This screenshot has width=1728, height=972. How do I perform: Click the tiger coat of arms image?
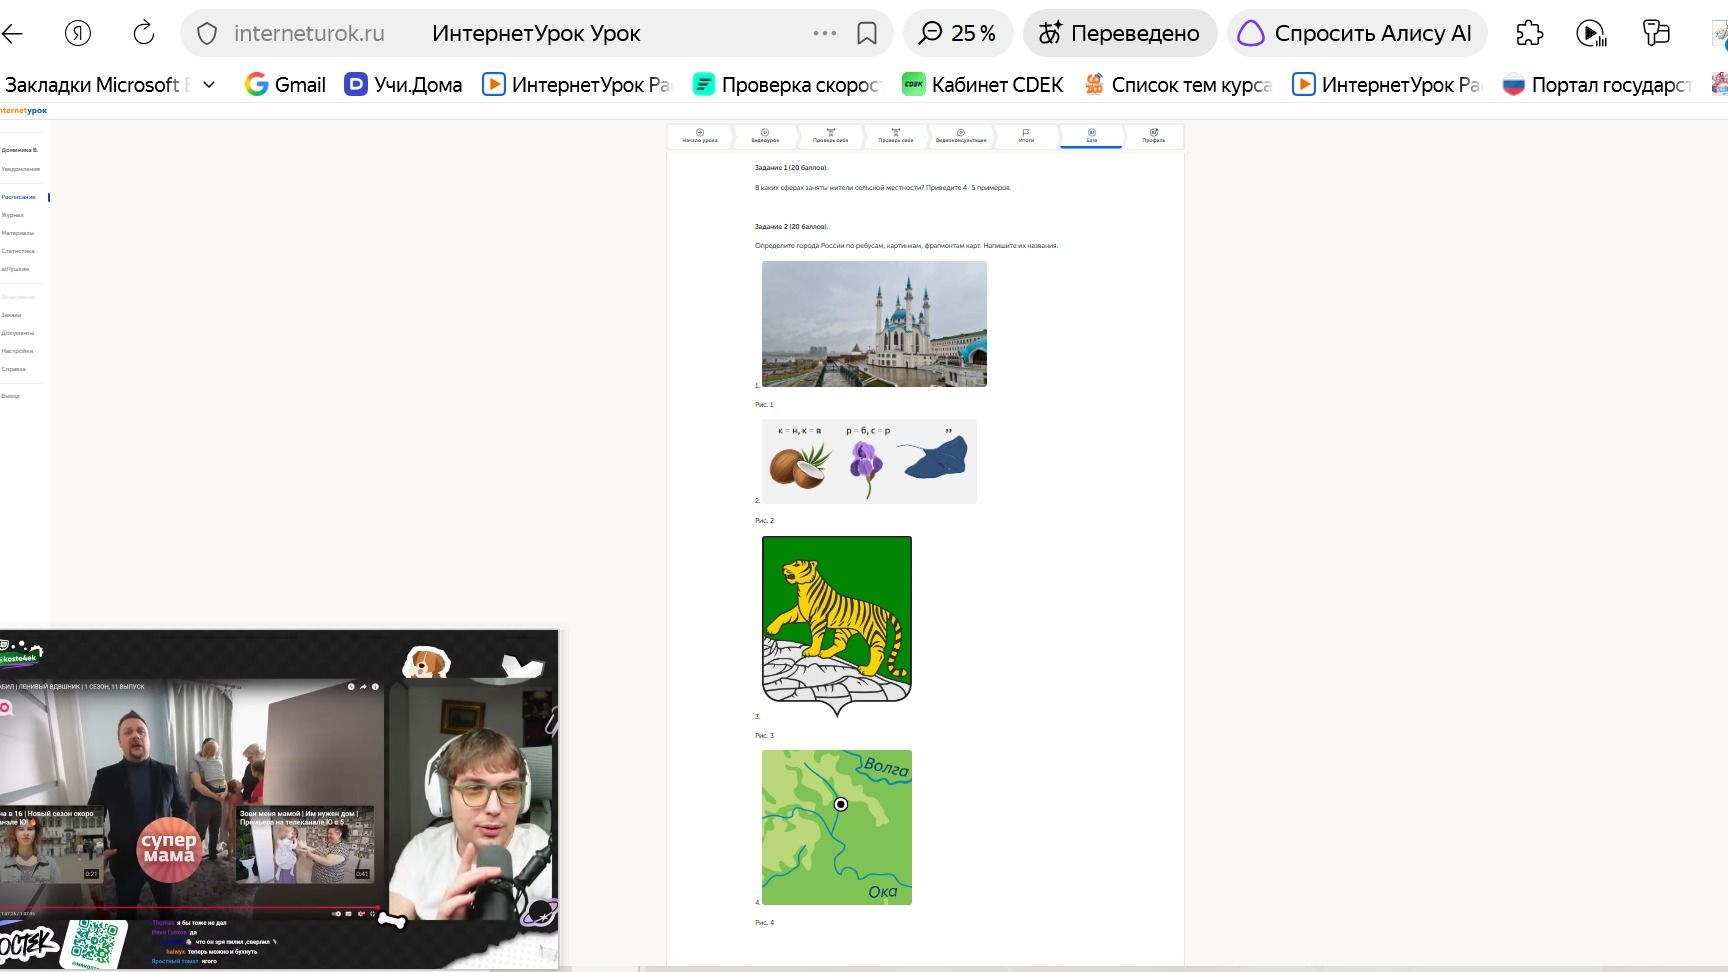click(837, 626)
